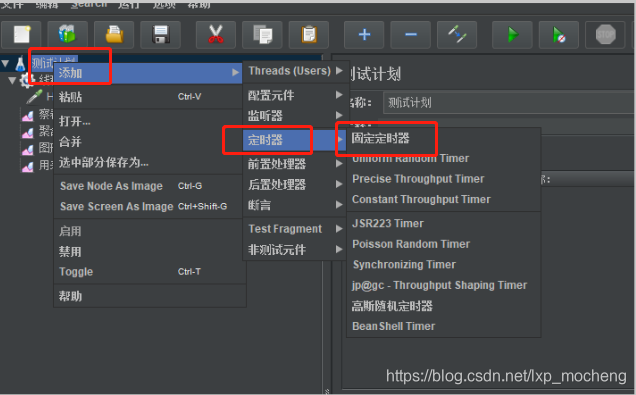Image resolution: width=636 pixels, height=395 pixels.
Task: Click Start no pauses icon
Action: [559, 34]
